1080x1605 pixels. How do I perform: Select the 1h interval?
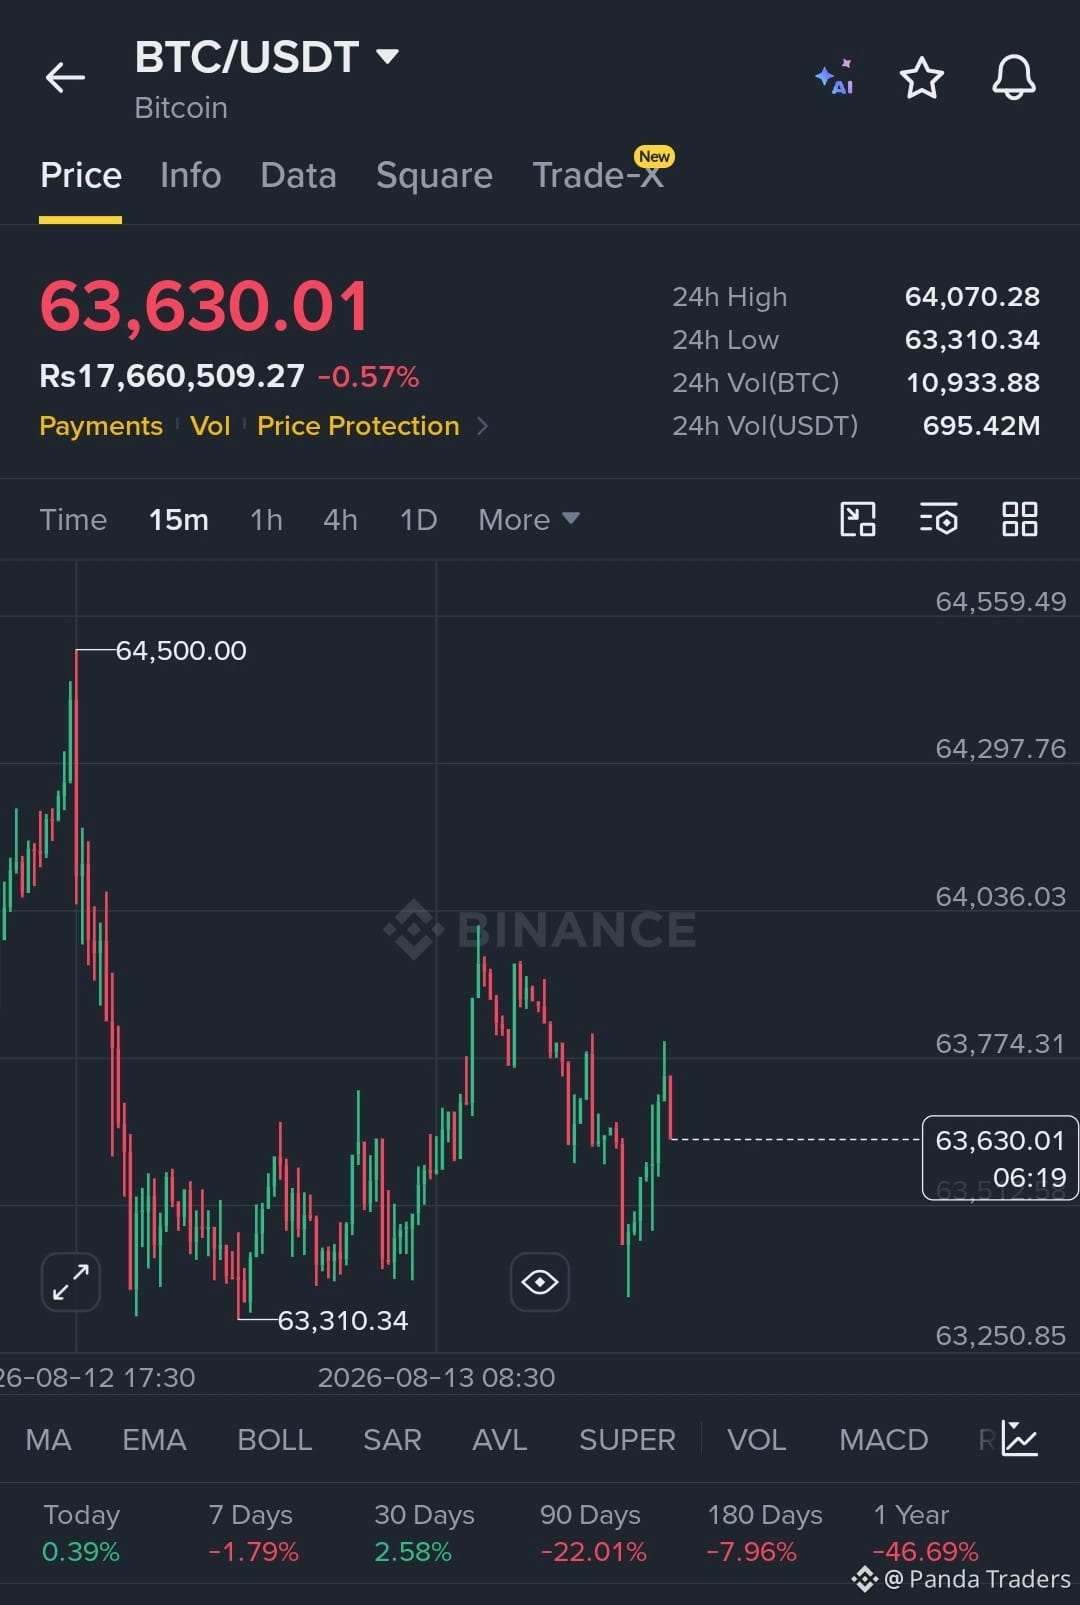coord(266,520)
